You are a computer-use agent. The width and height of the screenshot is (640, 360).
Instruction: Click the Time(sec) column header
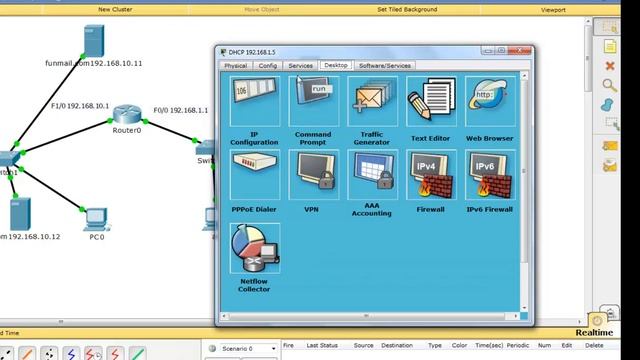489,345
